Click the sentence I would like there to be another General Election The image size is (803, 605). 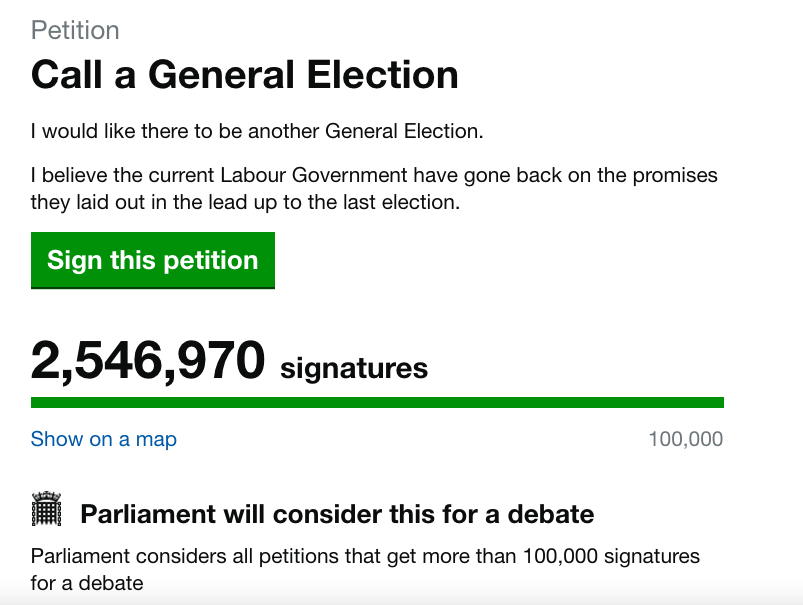[257, 131]
